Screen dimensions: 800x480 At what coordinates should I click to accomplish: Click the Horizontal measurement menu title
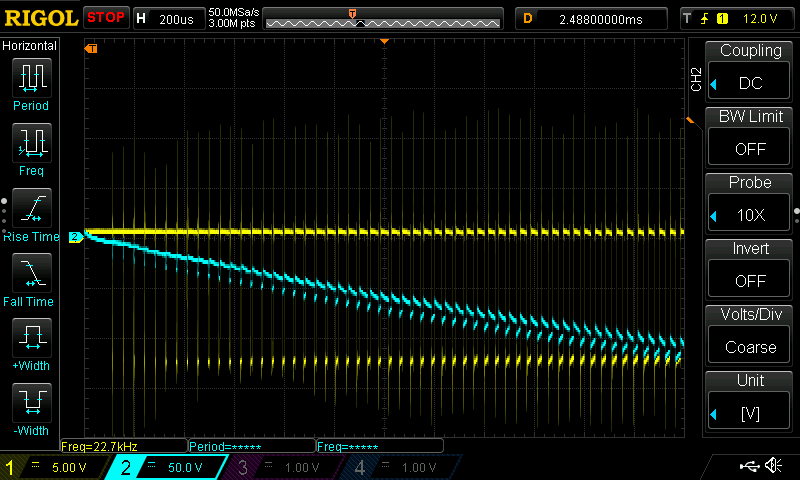tap(30, 45)
